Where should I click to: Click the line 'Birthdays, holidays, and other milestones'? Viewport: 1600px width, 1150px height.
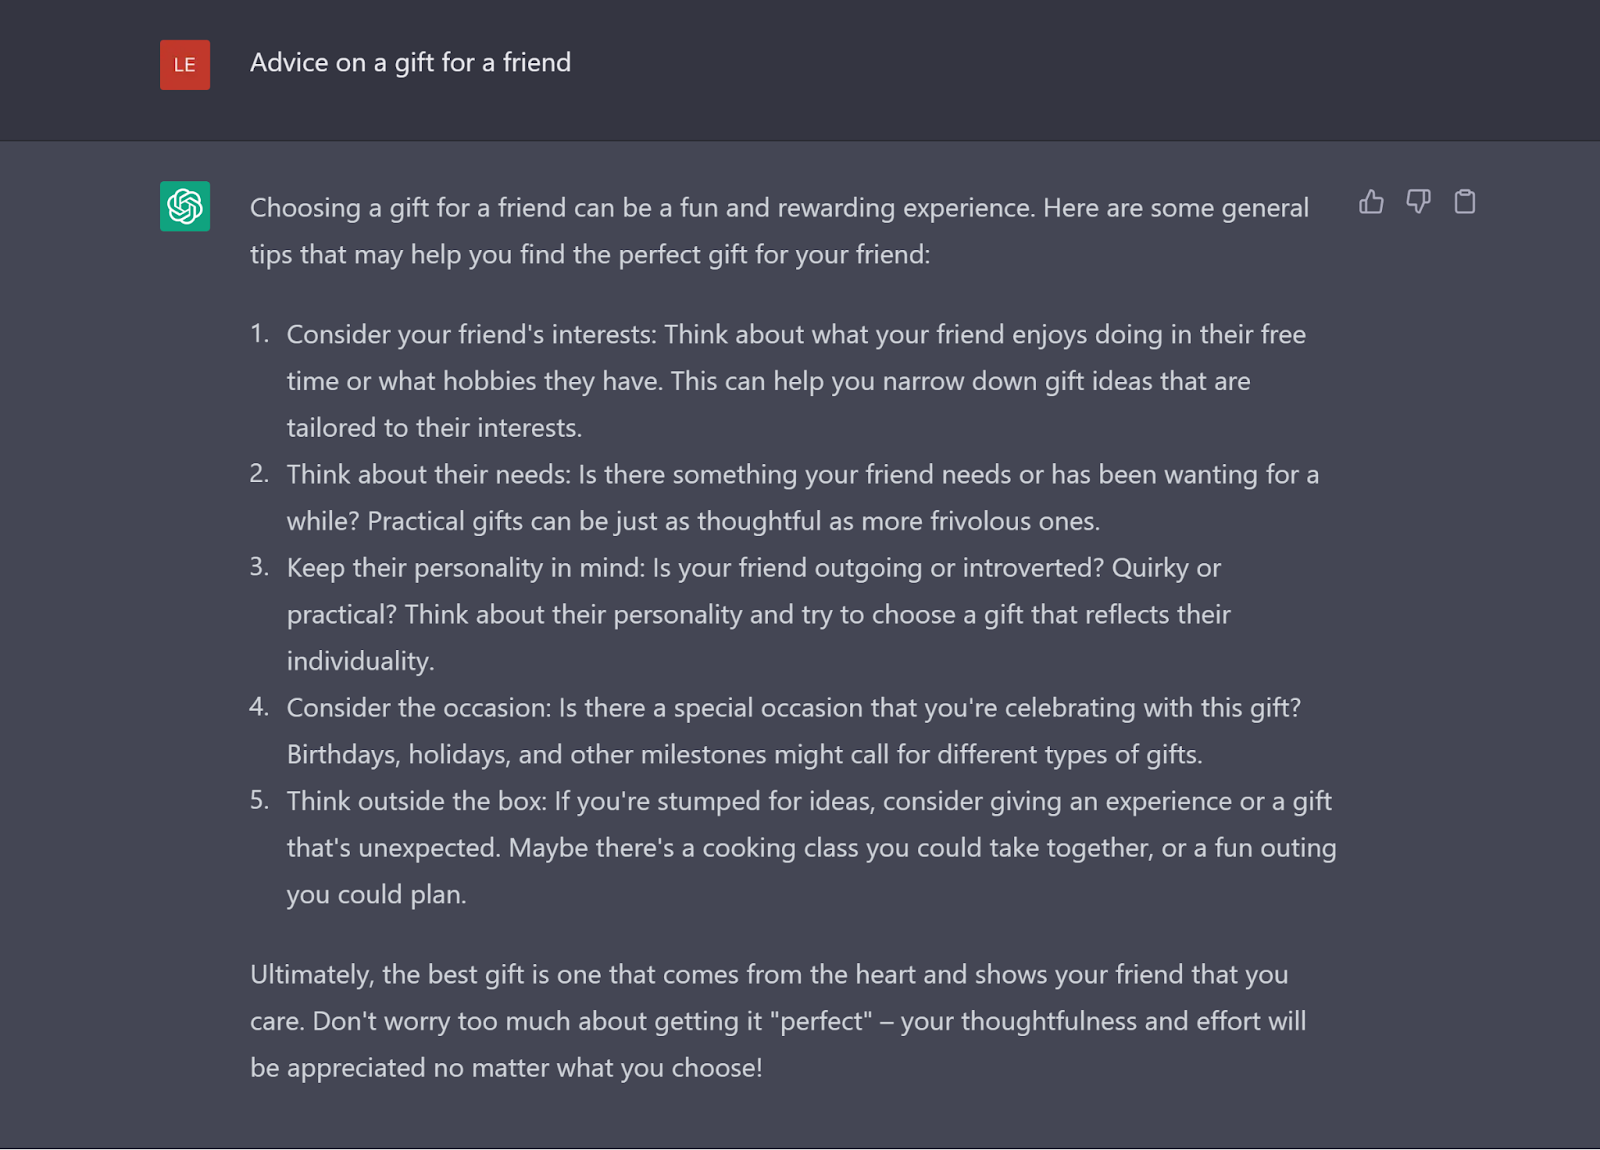745,755
